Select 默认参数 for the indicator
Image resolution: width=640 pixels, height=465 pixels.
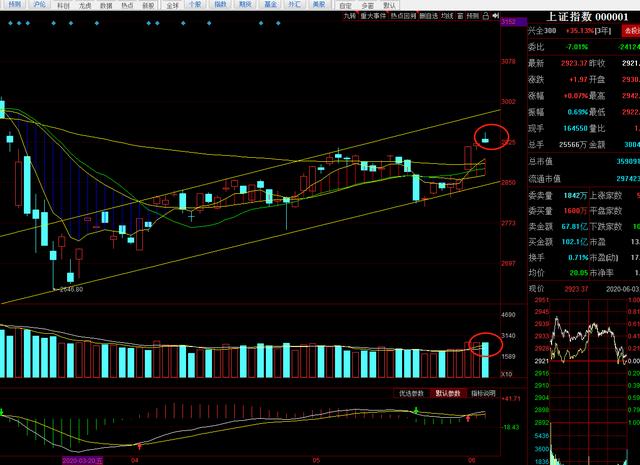448,394
